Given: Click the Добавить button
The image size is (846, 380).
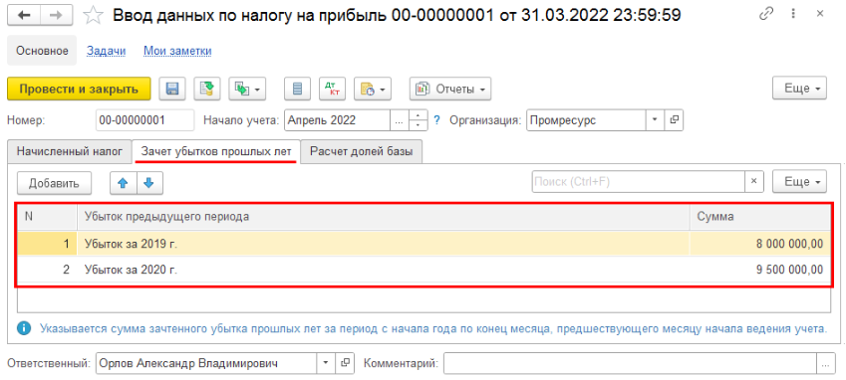Looking at the screenshot, I should (x=54, y=183).
